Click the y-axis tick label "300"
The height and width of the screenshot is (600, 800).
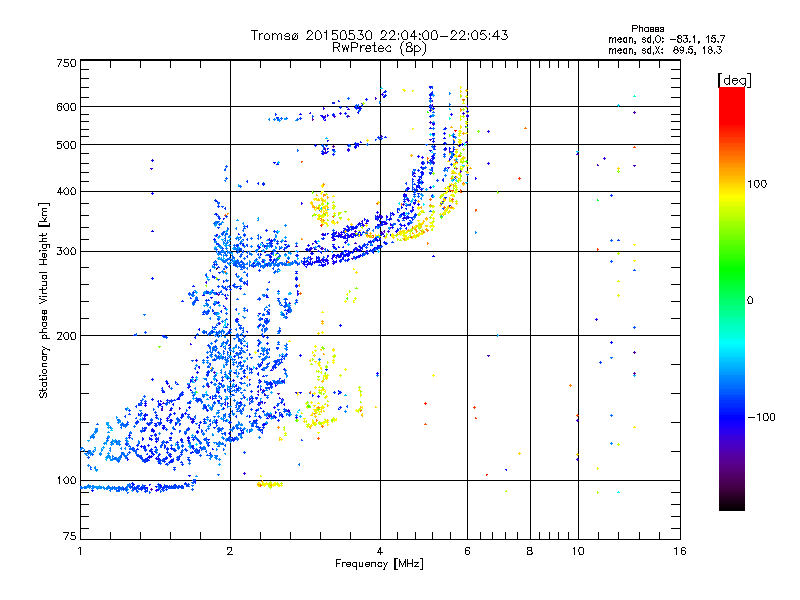67,252
